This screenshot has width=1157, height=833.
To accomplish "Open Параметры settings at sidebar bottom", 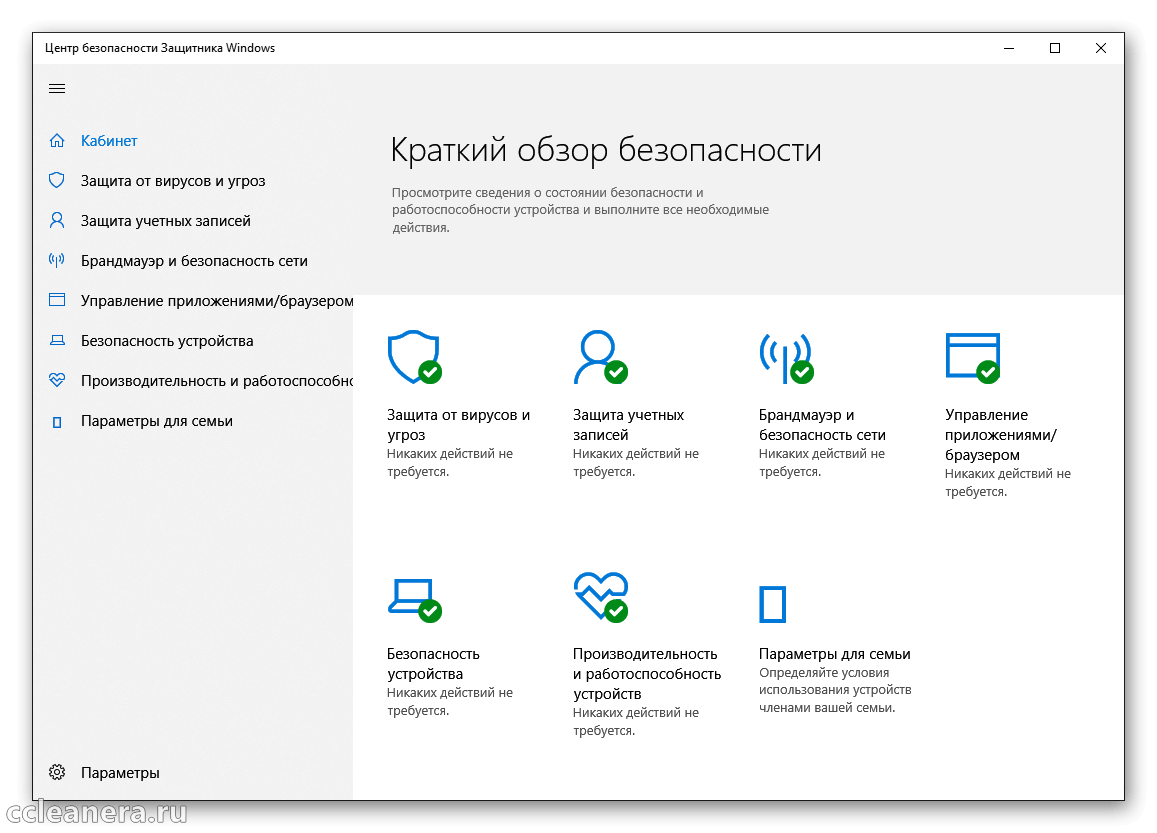I will [120, 772].
